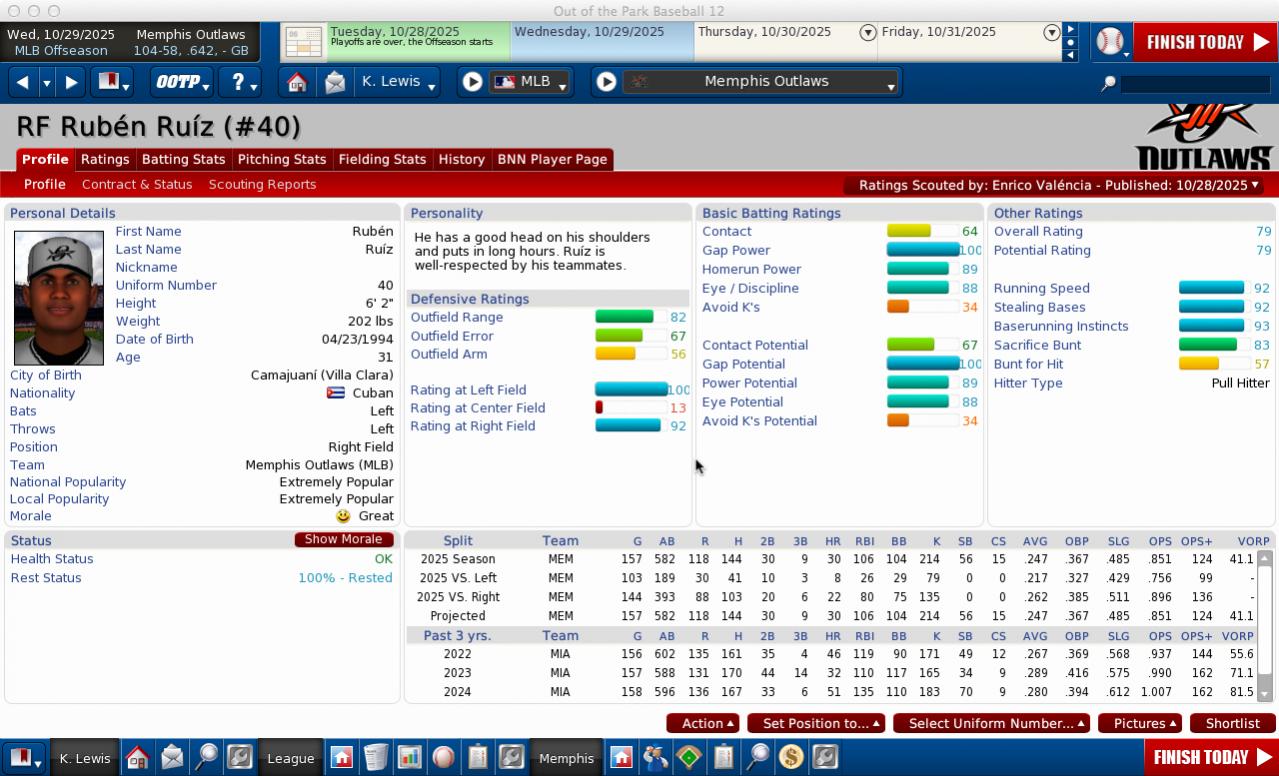
Task: Expand the K. Lewis manager dropdown in toolbar
Action: tap(397, 82)
